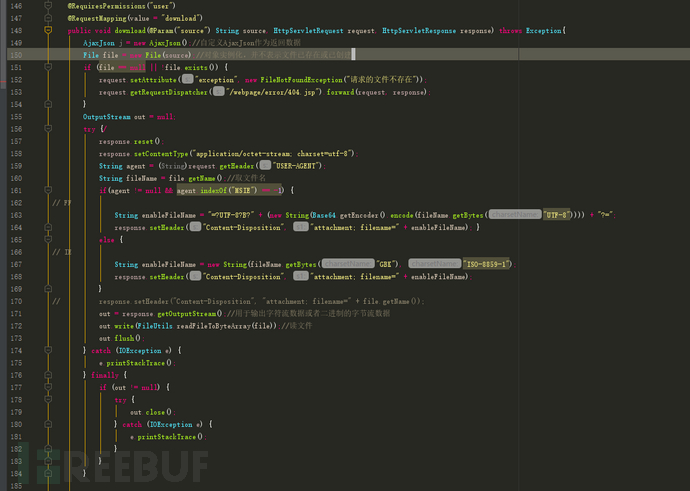Click the charsetName hint before "GBK"

coord(348,264)
